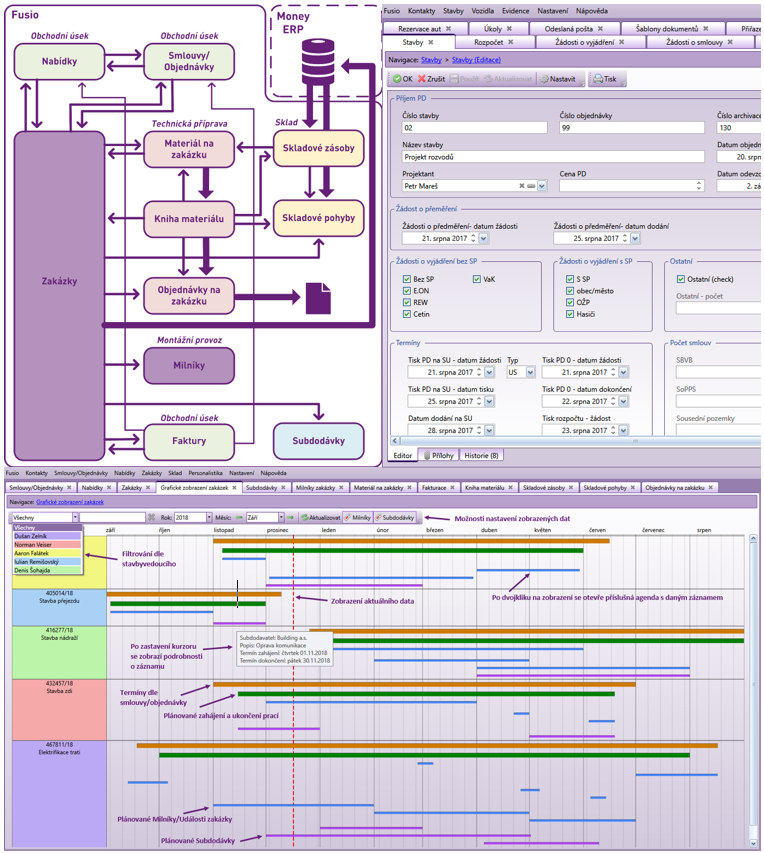Viewport: 764px width, 853px height.
Task: Expand the Projektant dropdown with Petr Mareš
Action: [542, 185]
